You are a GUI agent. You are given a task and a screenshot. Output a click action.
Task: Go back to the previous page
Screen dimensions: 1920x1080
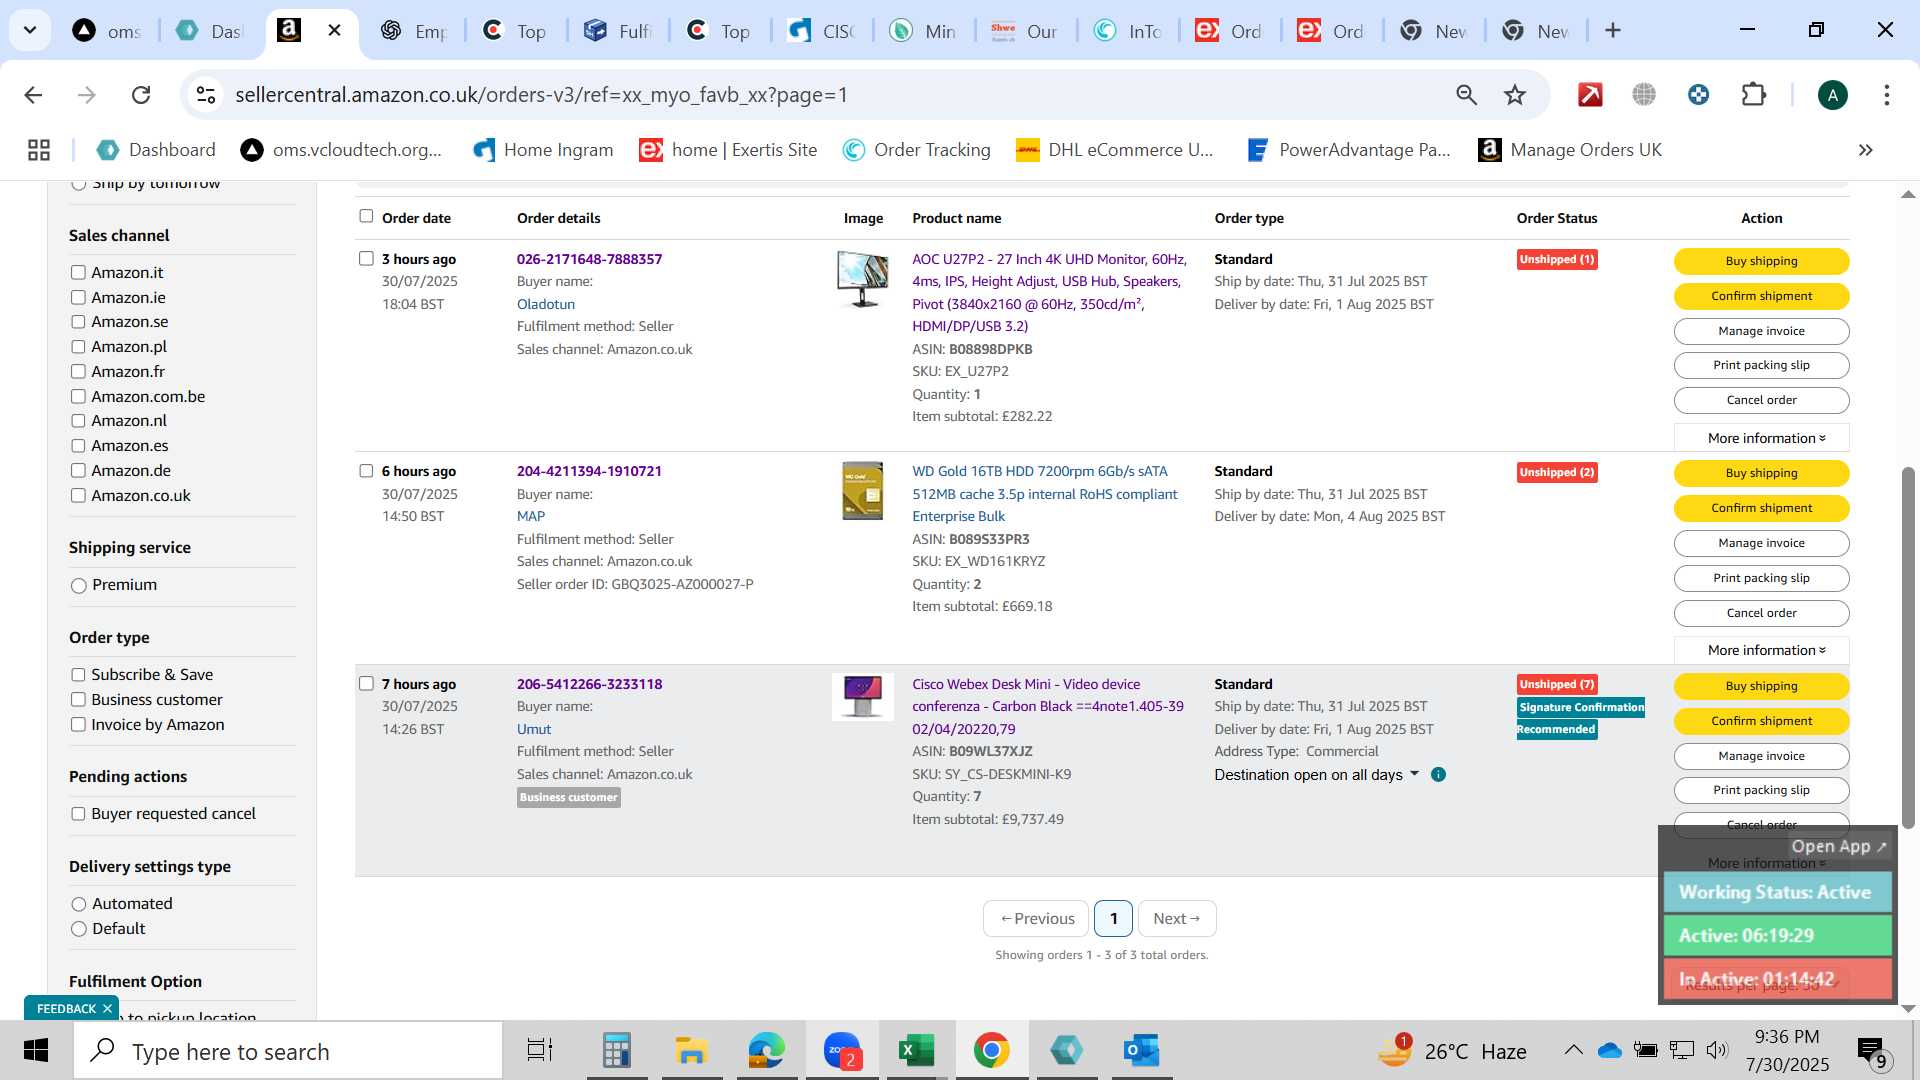pyautogui.click(x=33, y=95)
